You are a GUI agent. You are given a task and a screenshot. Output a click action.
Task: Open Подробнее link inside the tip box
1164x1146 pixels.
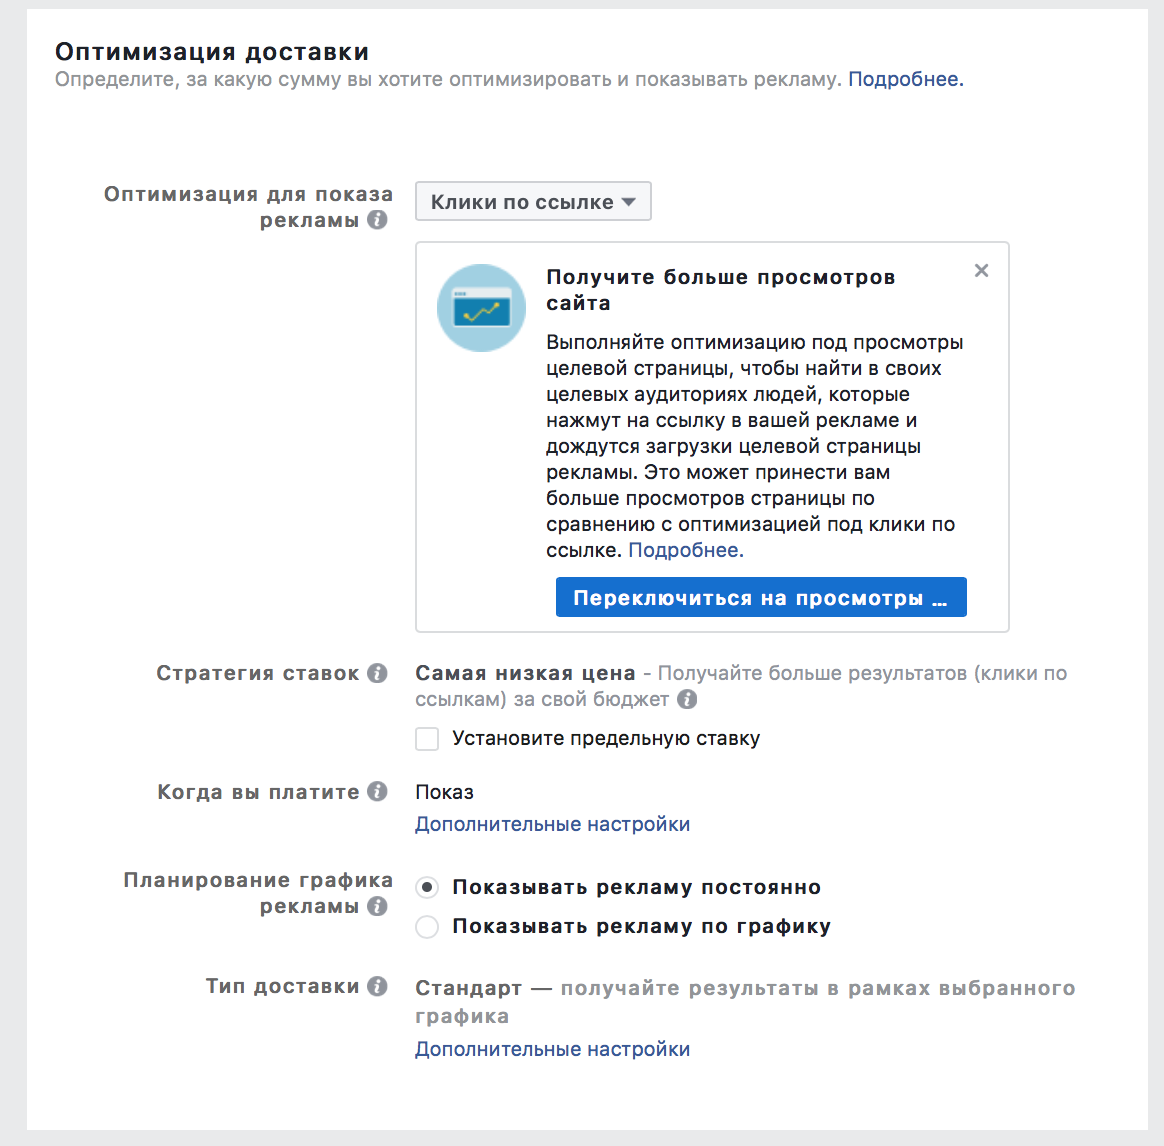(685, 550)
